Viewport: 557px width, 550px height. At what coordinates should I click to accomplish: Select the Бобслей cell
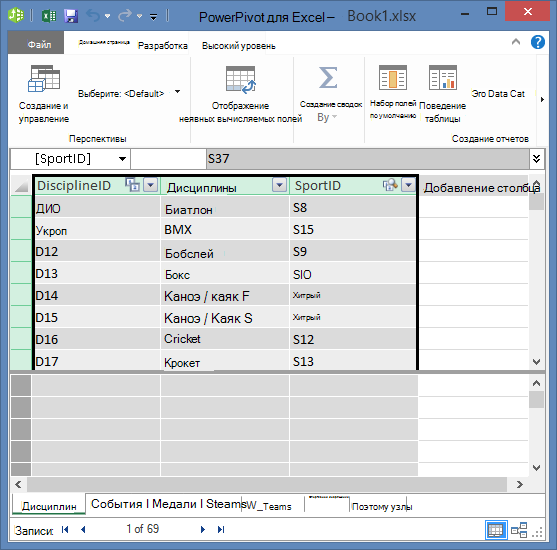tap(225, 252)
